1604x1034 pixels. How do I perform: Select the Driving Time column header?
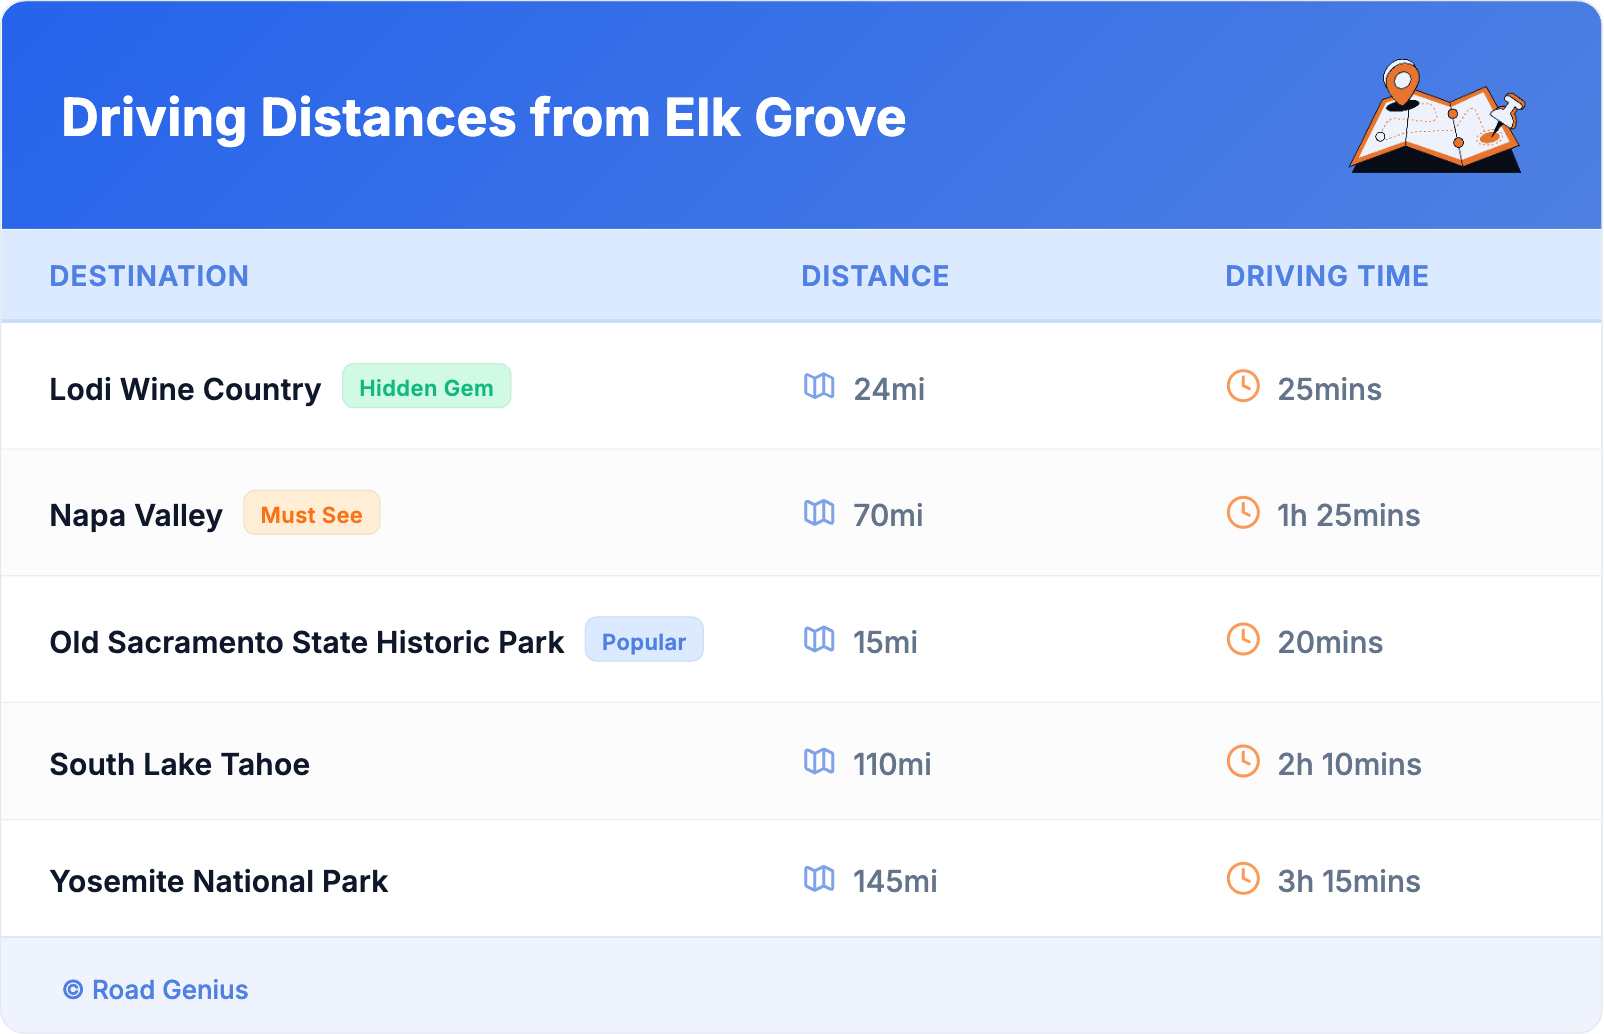point(1326,276)
